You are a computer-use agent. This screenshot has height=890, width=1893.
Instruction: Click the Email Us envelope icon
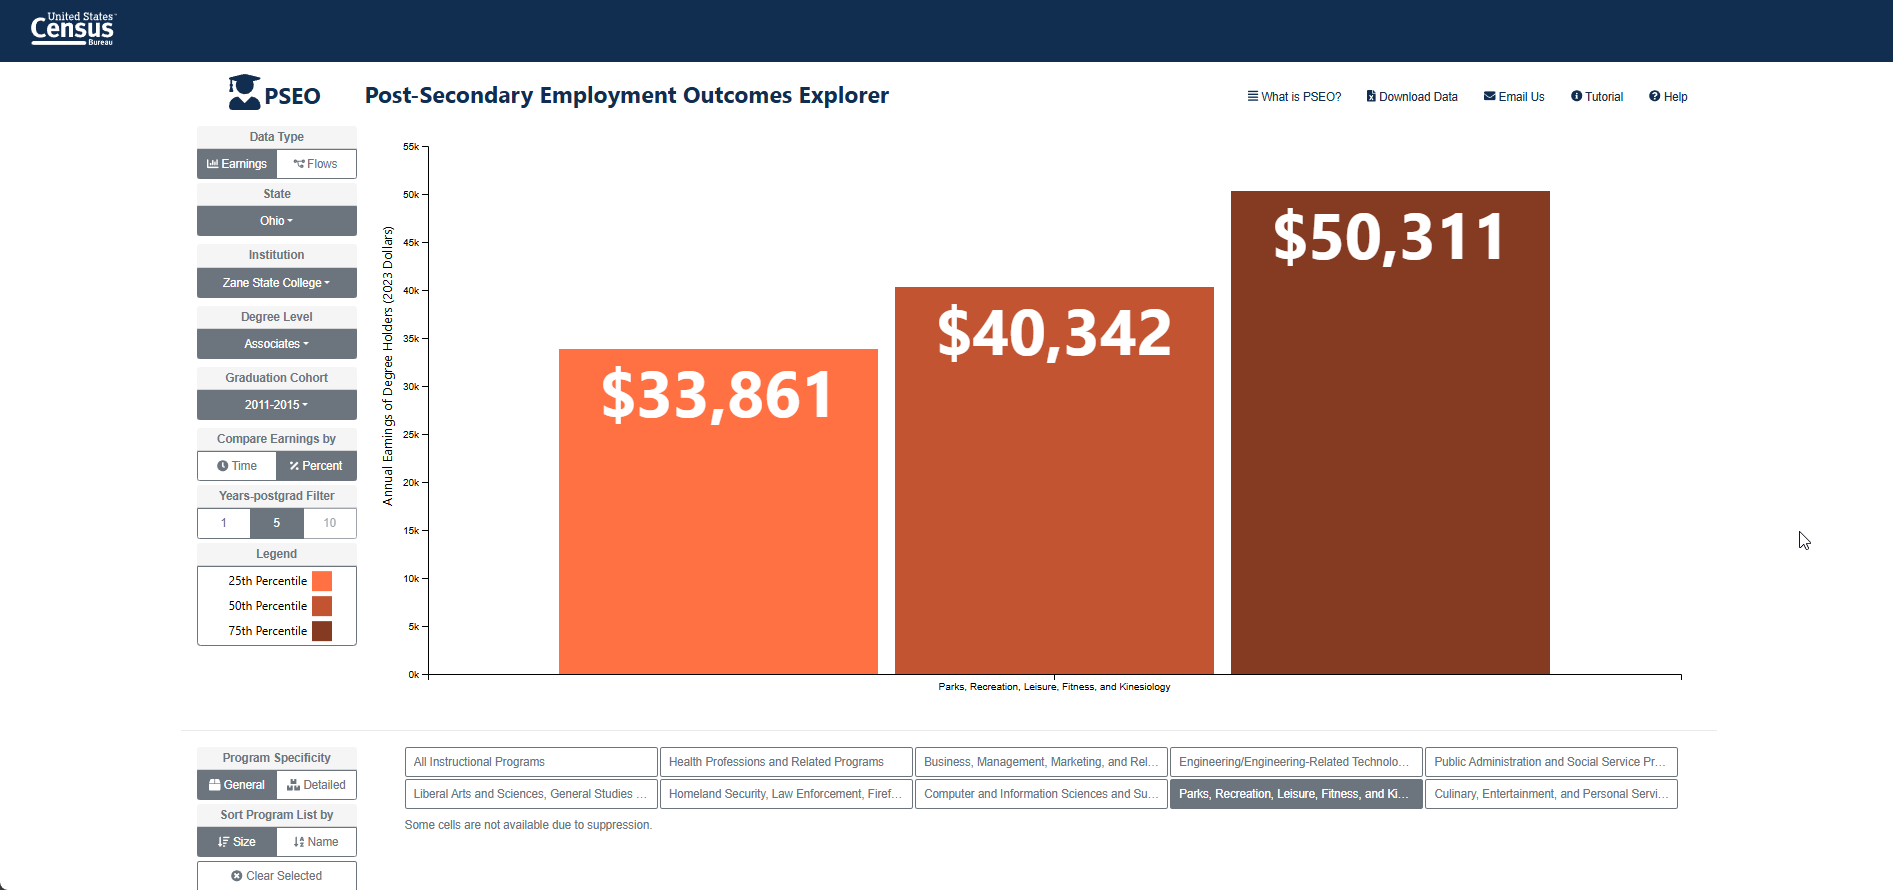tap(1489, 96)
